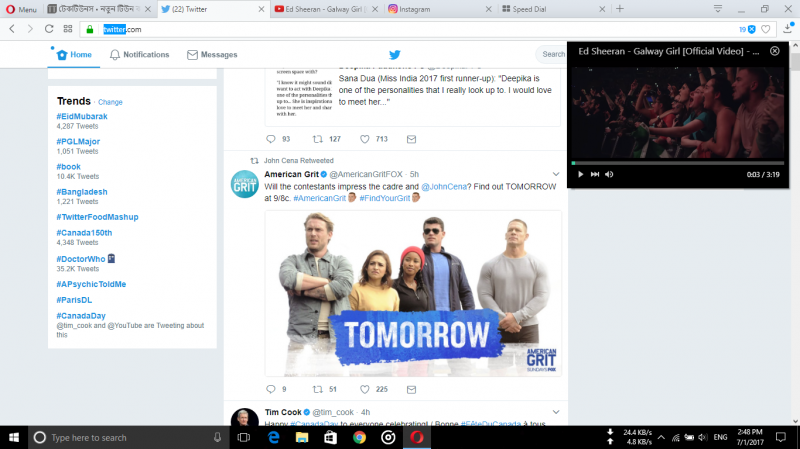Open Google Chrome from the taskbar
This screenshot has height=449, width=800.
point(359,438)
